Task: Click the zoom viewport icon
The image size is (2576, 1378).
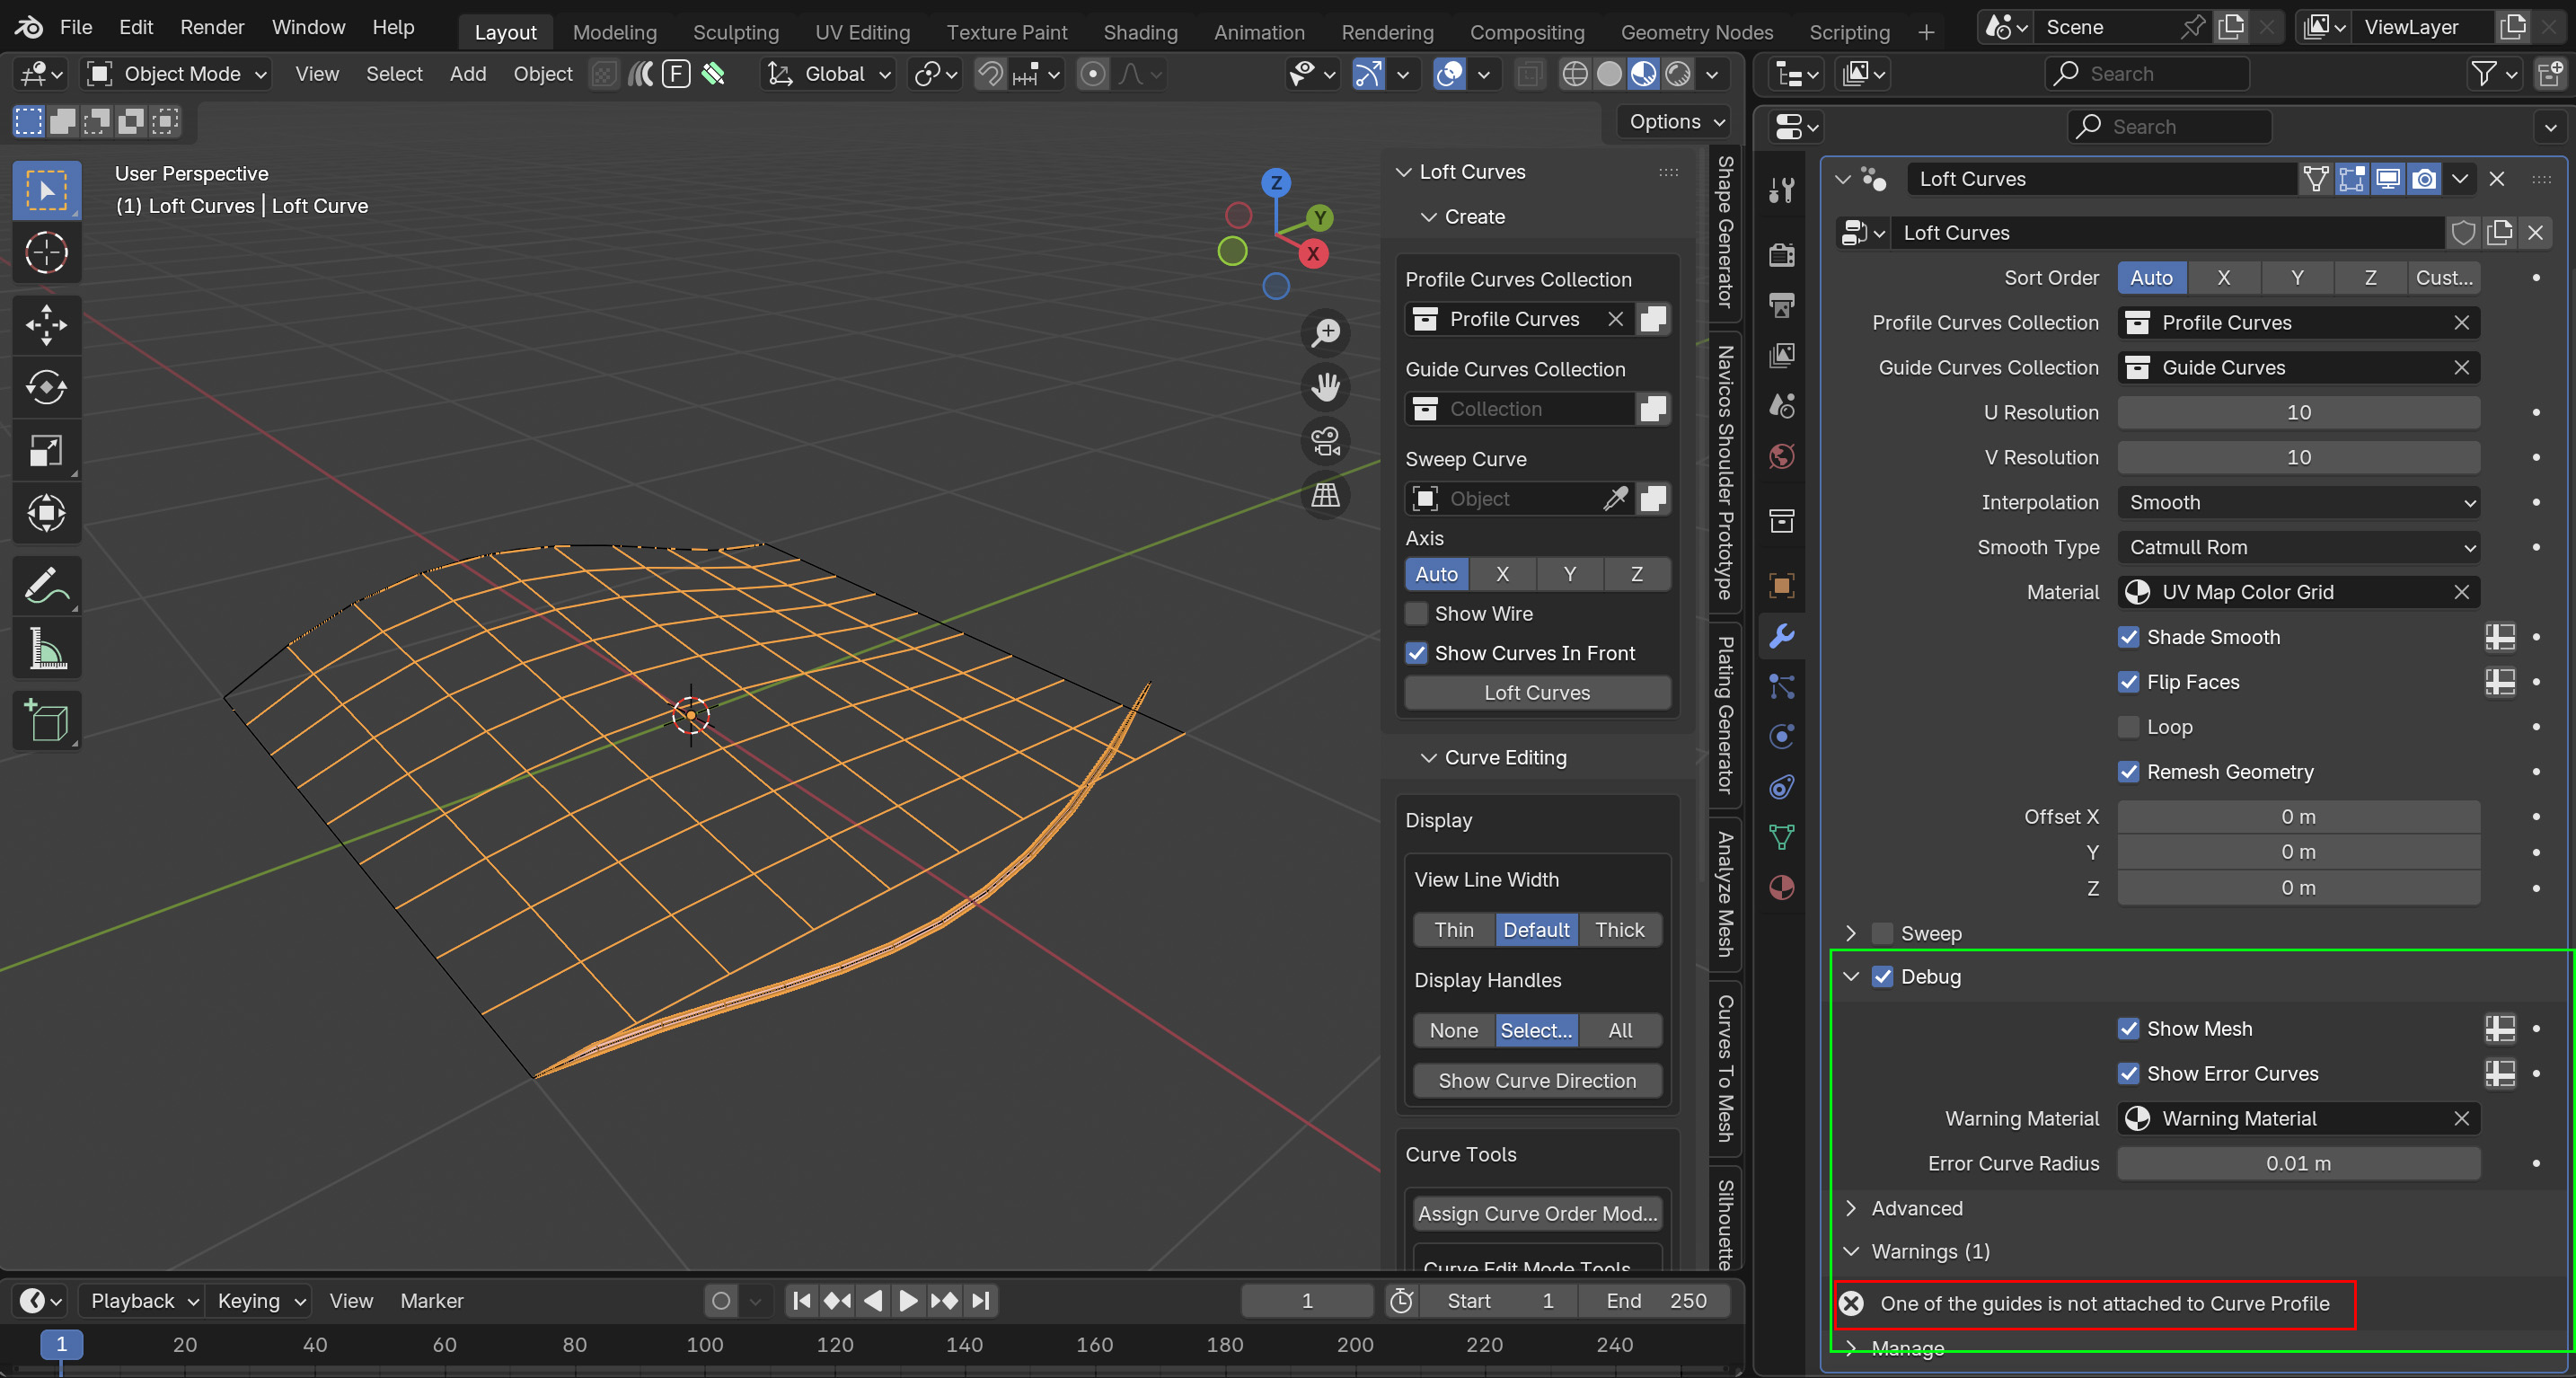Action: click(1326, 333)
